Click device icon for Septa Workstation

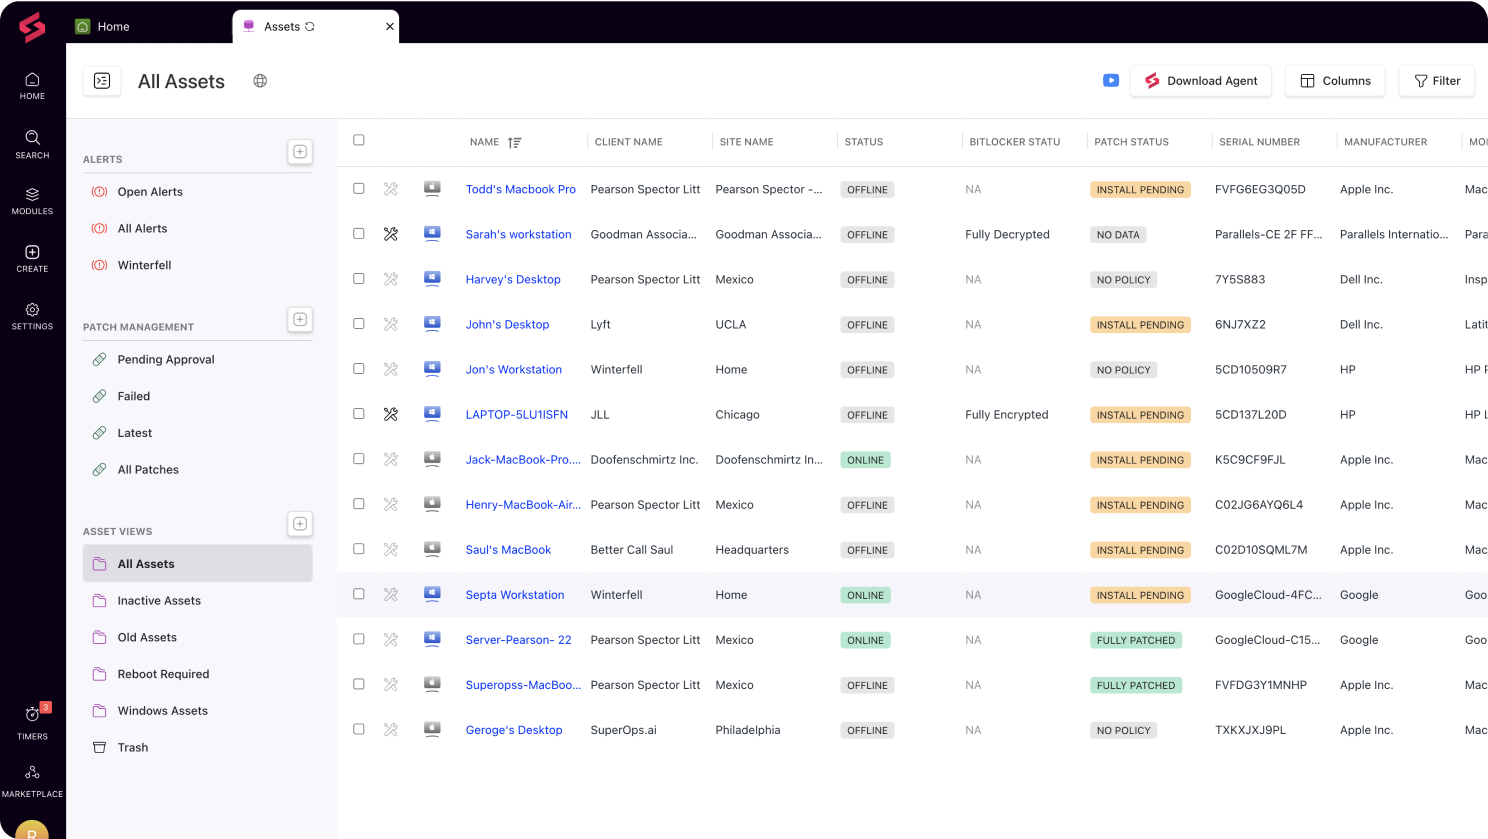click(x=432, y=594)
